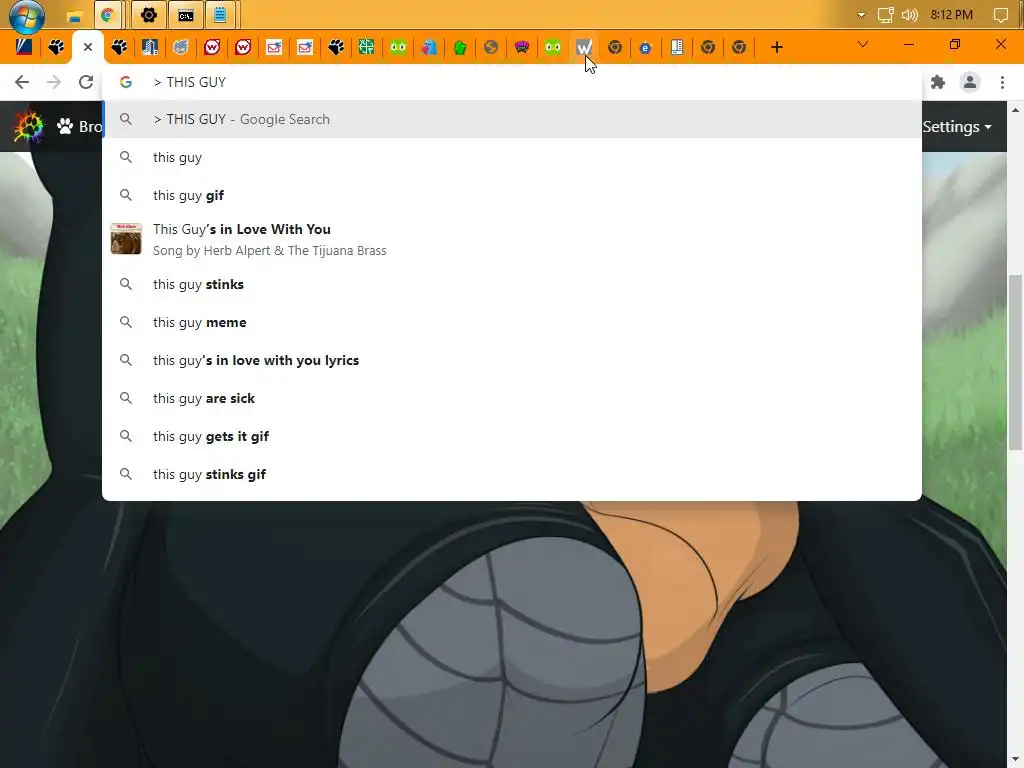This screenshot has width=1024, height=768.
Task: Switch to the book page icon tab
Action: pyautogui.click(x=677, y=47)
